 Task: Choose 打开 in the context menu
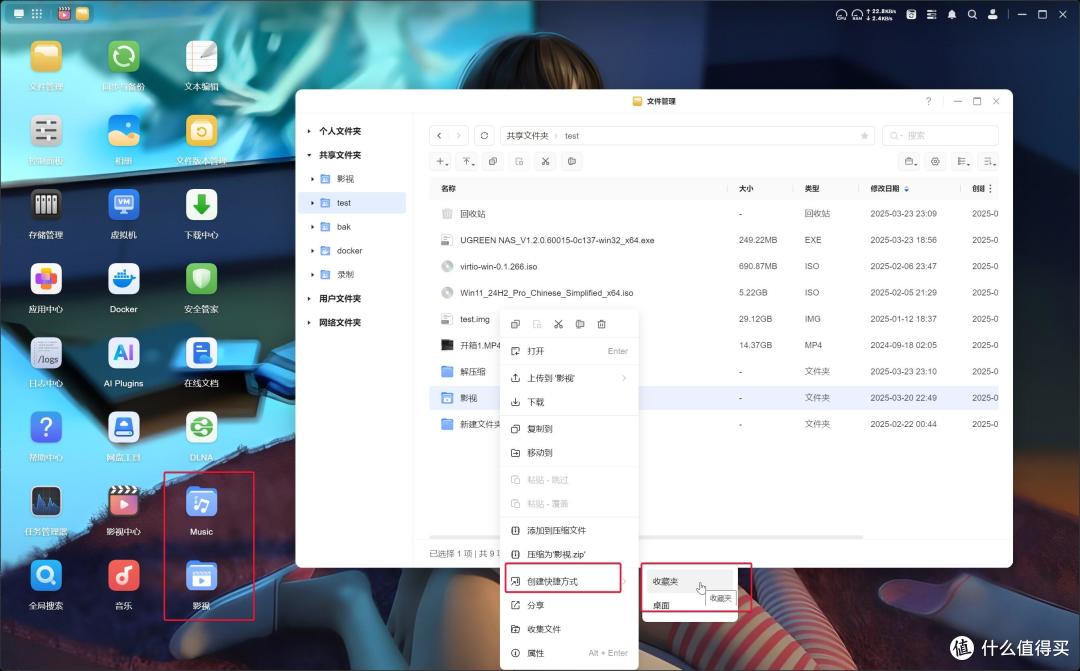[569, 351]
